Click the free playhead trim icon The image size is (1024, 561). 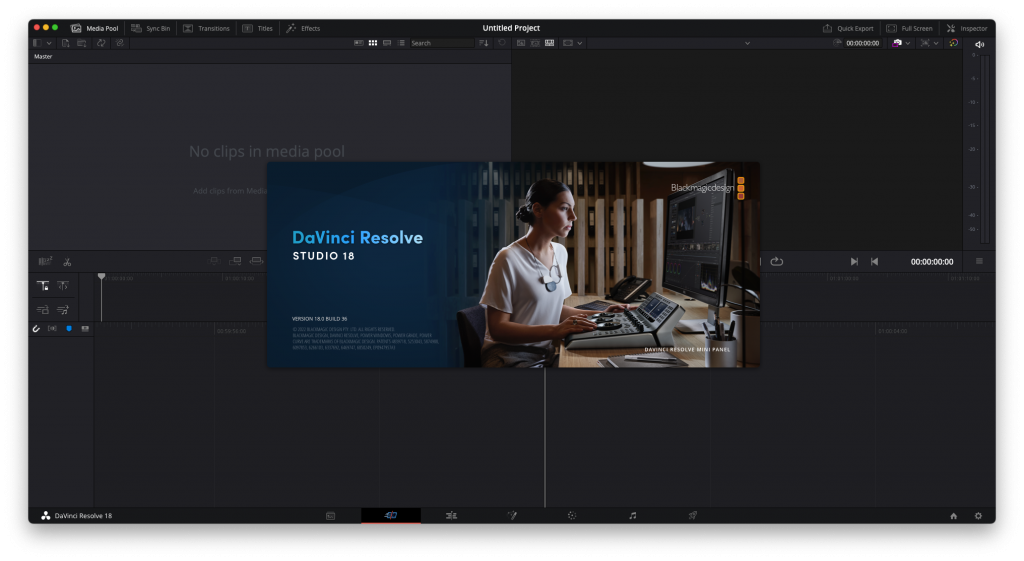point(63,286)
